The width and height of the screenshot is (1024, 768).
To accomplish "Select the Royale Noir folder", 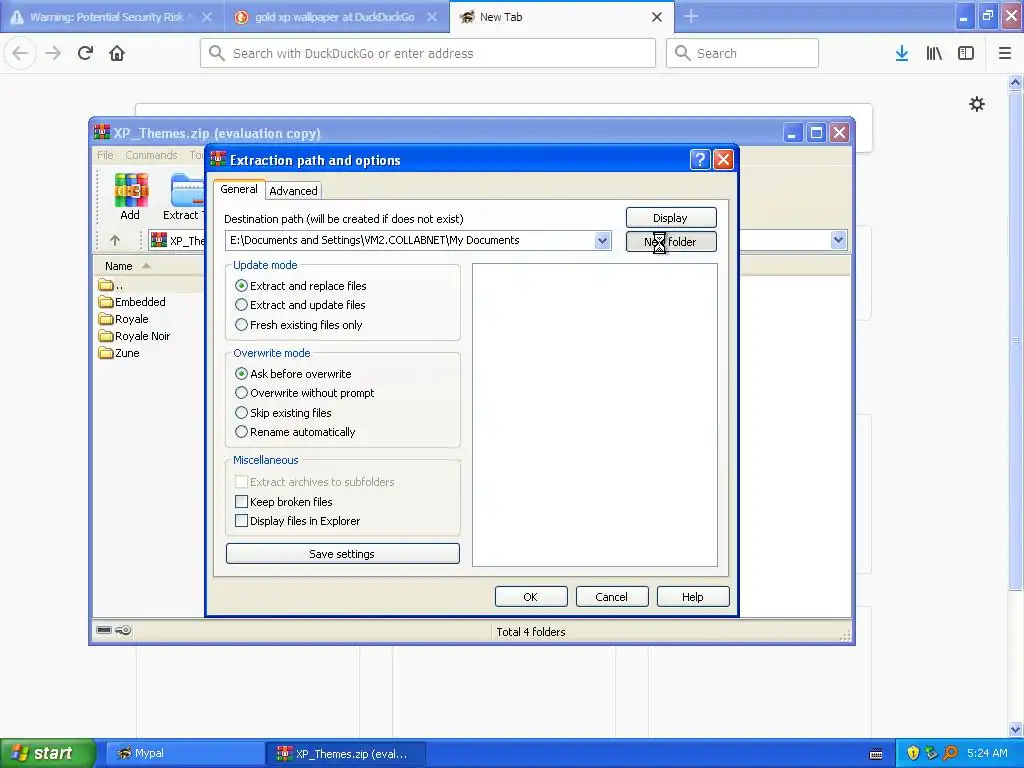I will [135, 336].
